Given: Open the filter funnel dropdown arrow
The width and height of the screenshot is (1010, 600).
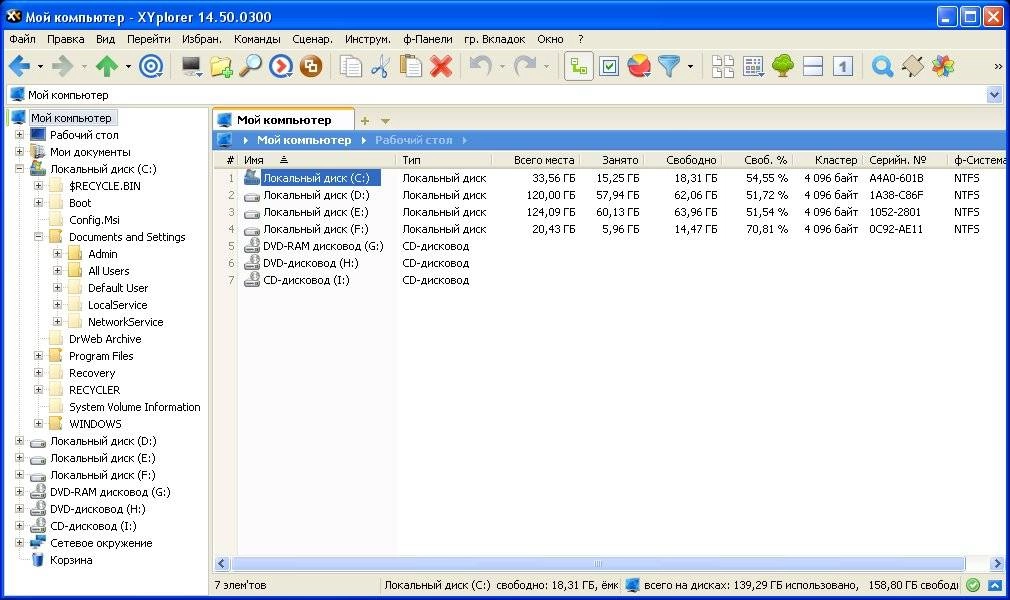Looking at the screenshot, I should pos(690,66).
